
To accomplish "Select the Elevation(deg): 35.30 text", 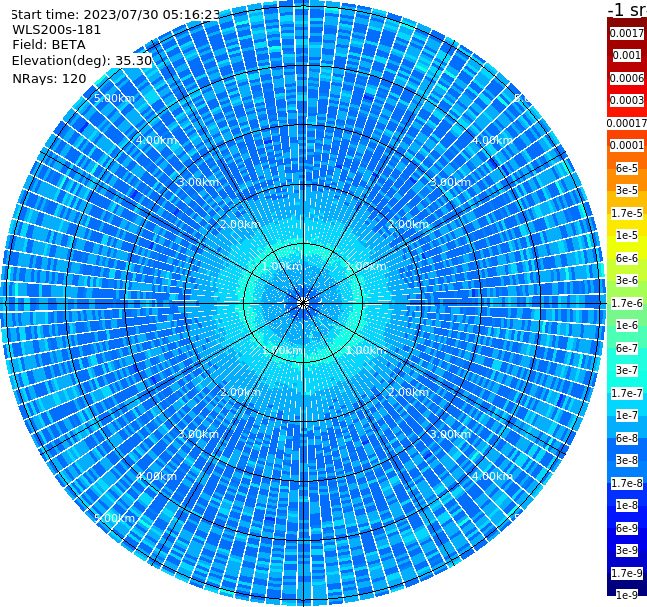I will [82, 61].
